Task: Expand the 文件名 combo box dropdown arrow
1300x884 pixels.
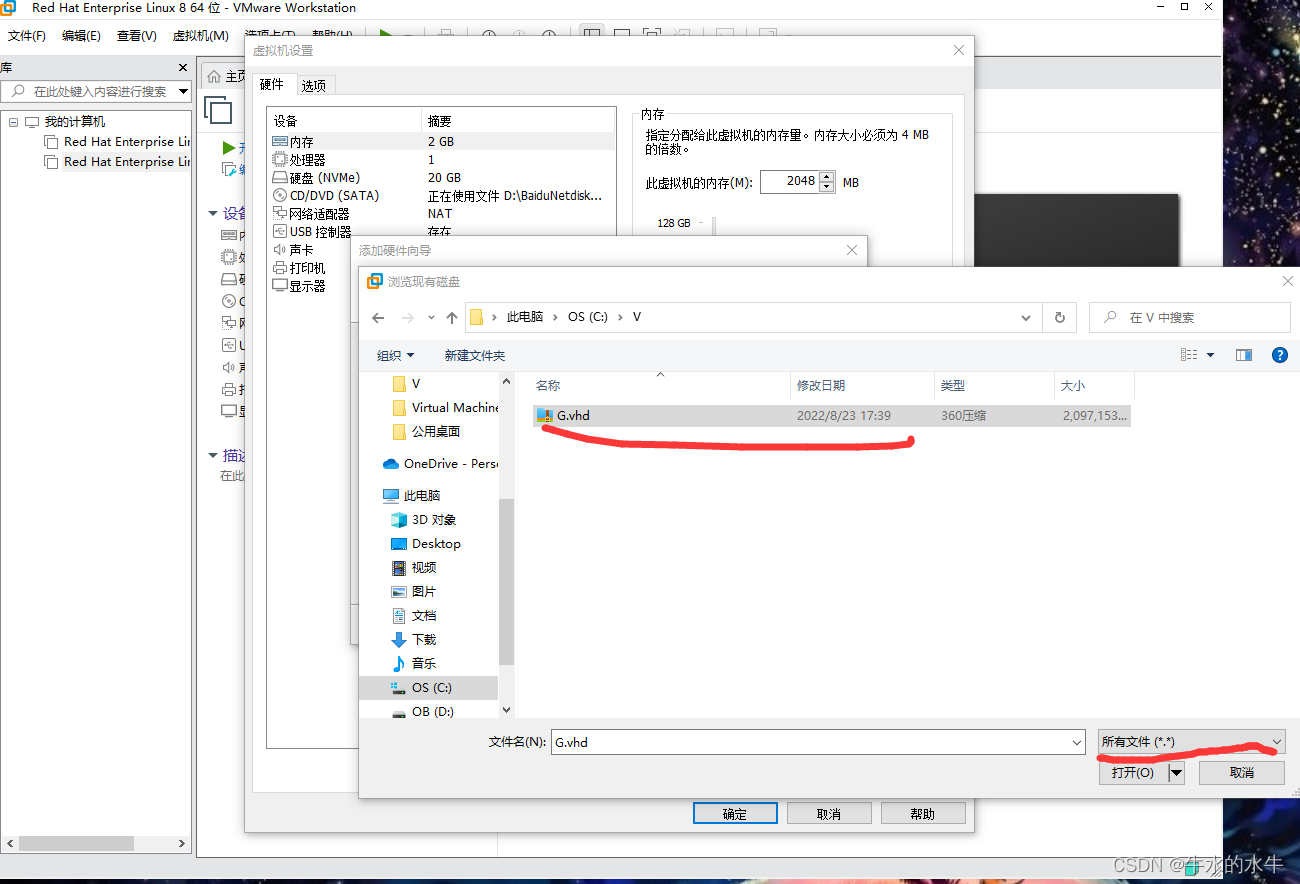Action: coord(1076,742)
